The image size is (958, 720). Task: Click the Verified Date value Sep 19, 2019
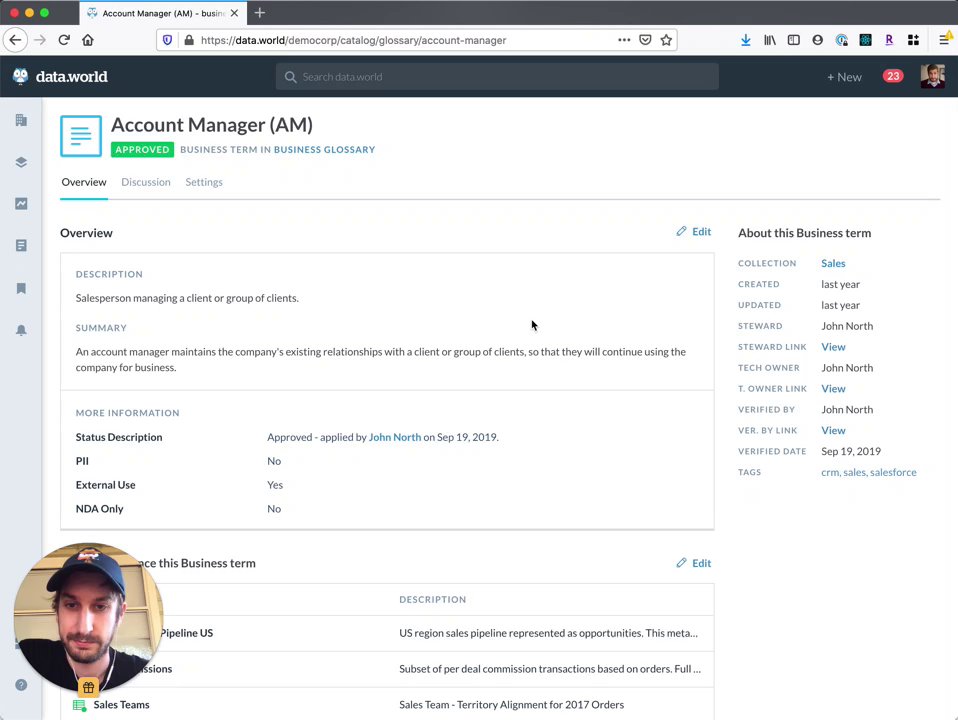click(x=851, y=452)
